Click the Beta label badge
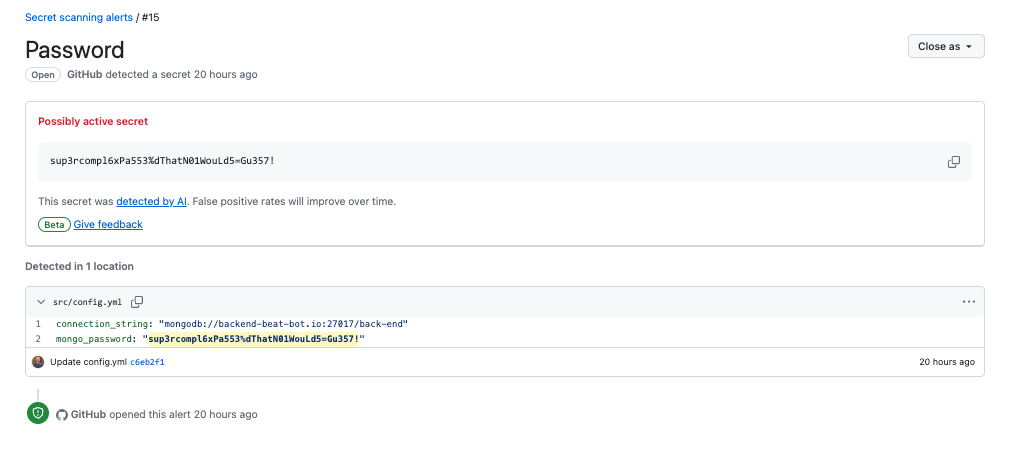 point(54,225)
